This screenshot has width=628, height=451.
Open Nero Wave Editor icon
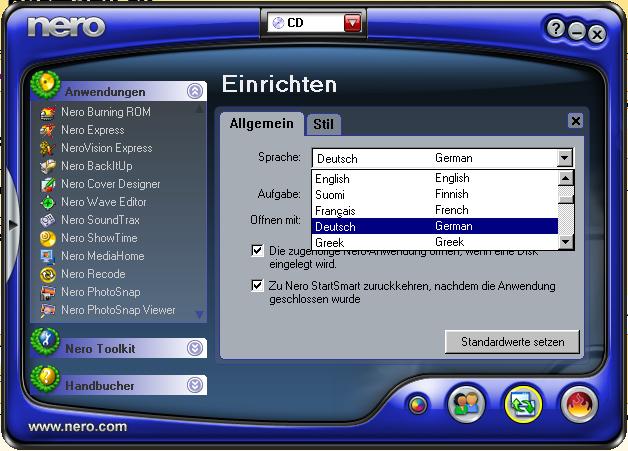(48, 202)
